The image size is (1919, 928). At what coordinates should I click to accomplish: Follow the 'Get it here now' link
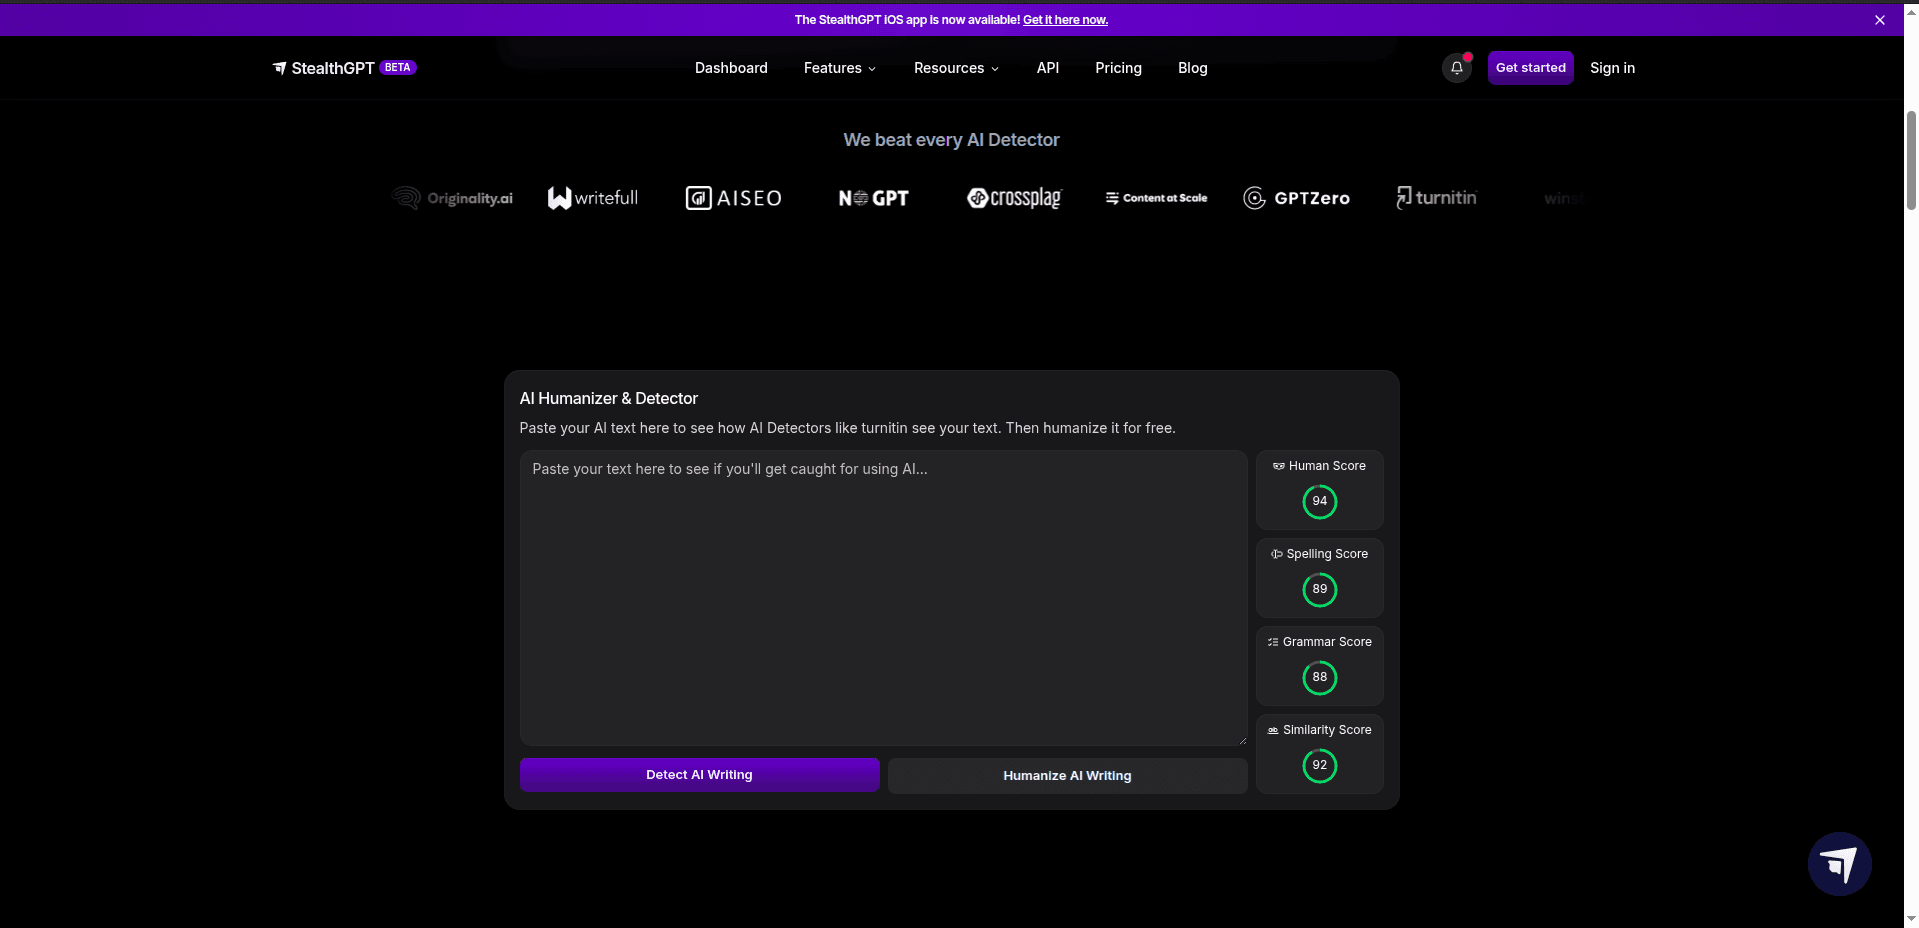pos(1065,20)
